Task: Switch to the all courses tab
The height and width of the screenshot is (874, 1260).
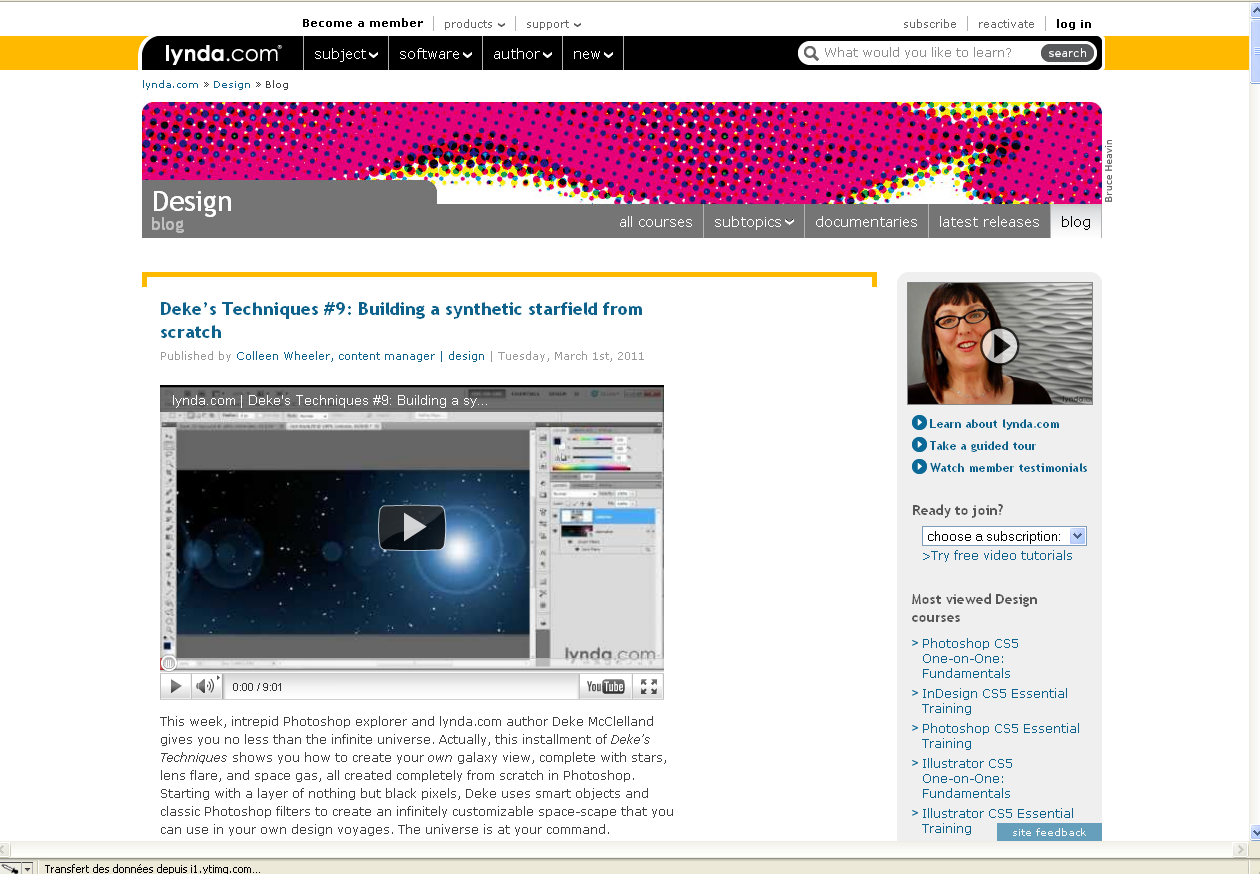Action: 656,222
